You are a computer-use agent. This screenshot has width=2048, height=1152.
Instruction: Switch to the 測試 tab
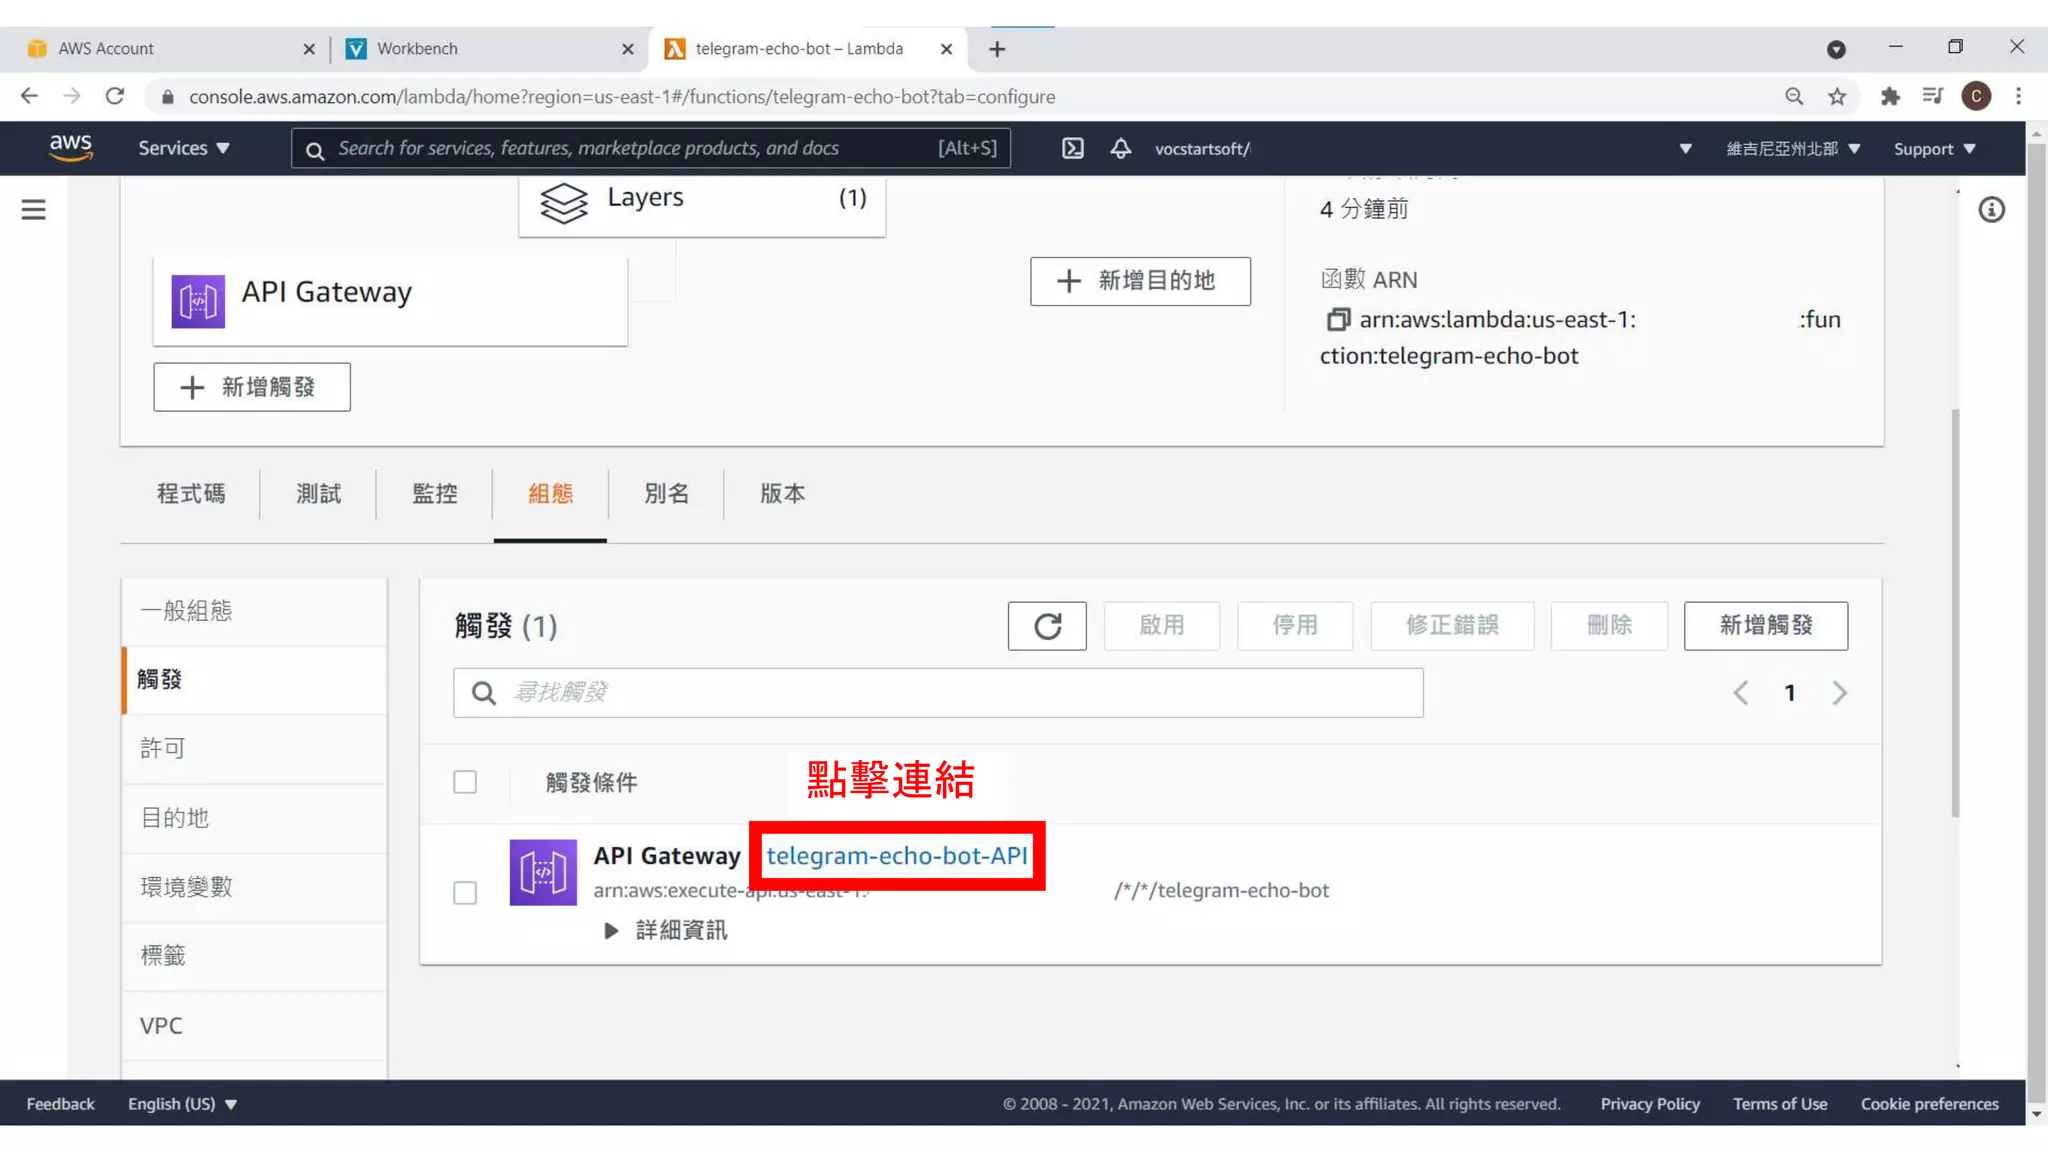(318, 493)
